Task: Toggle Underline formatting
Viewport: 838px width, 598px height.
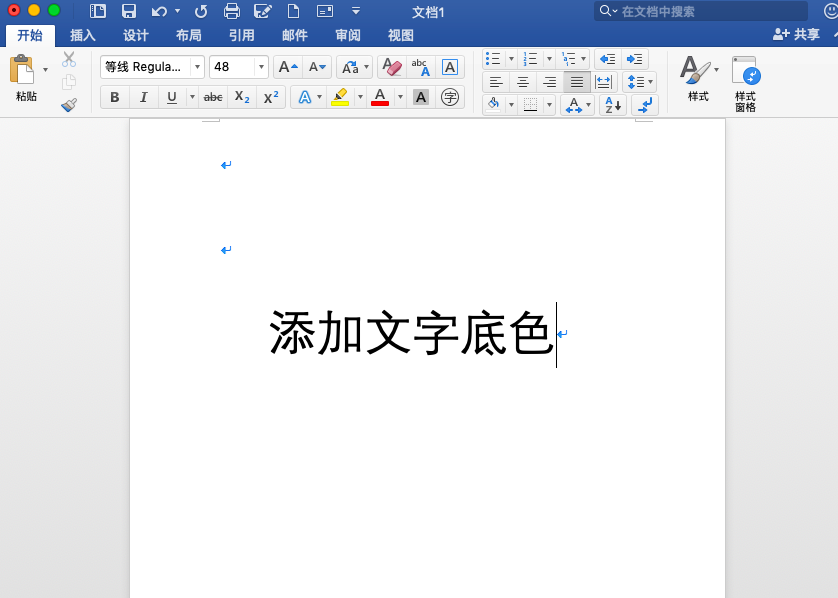Action: [172, 97]
